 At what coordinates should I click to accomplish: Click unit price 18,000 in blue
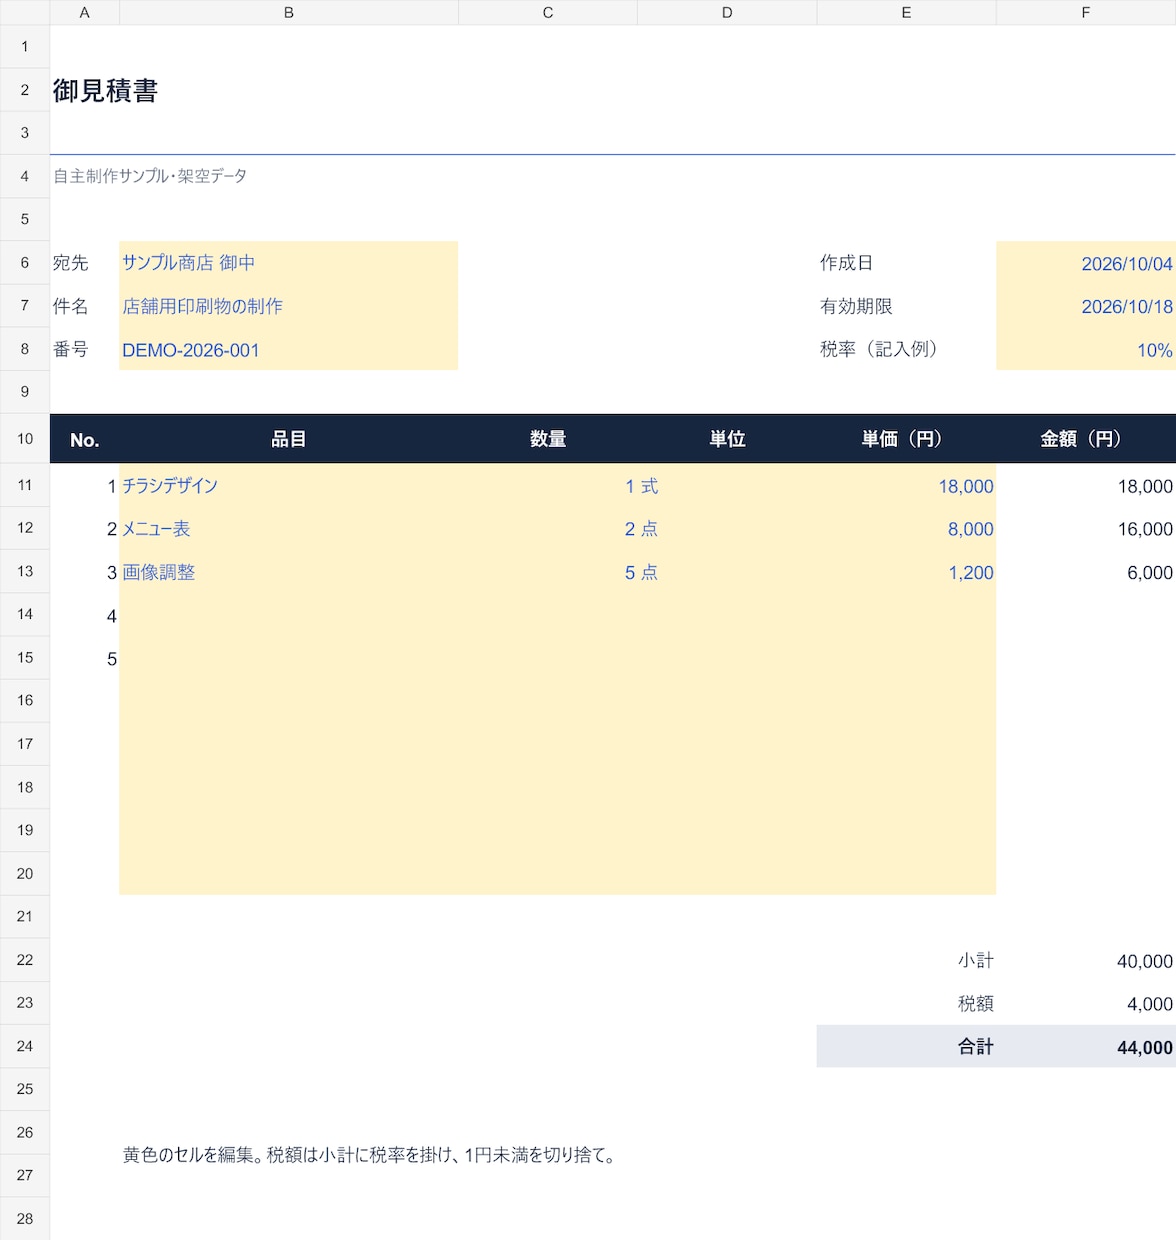pos(906,485)
